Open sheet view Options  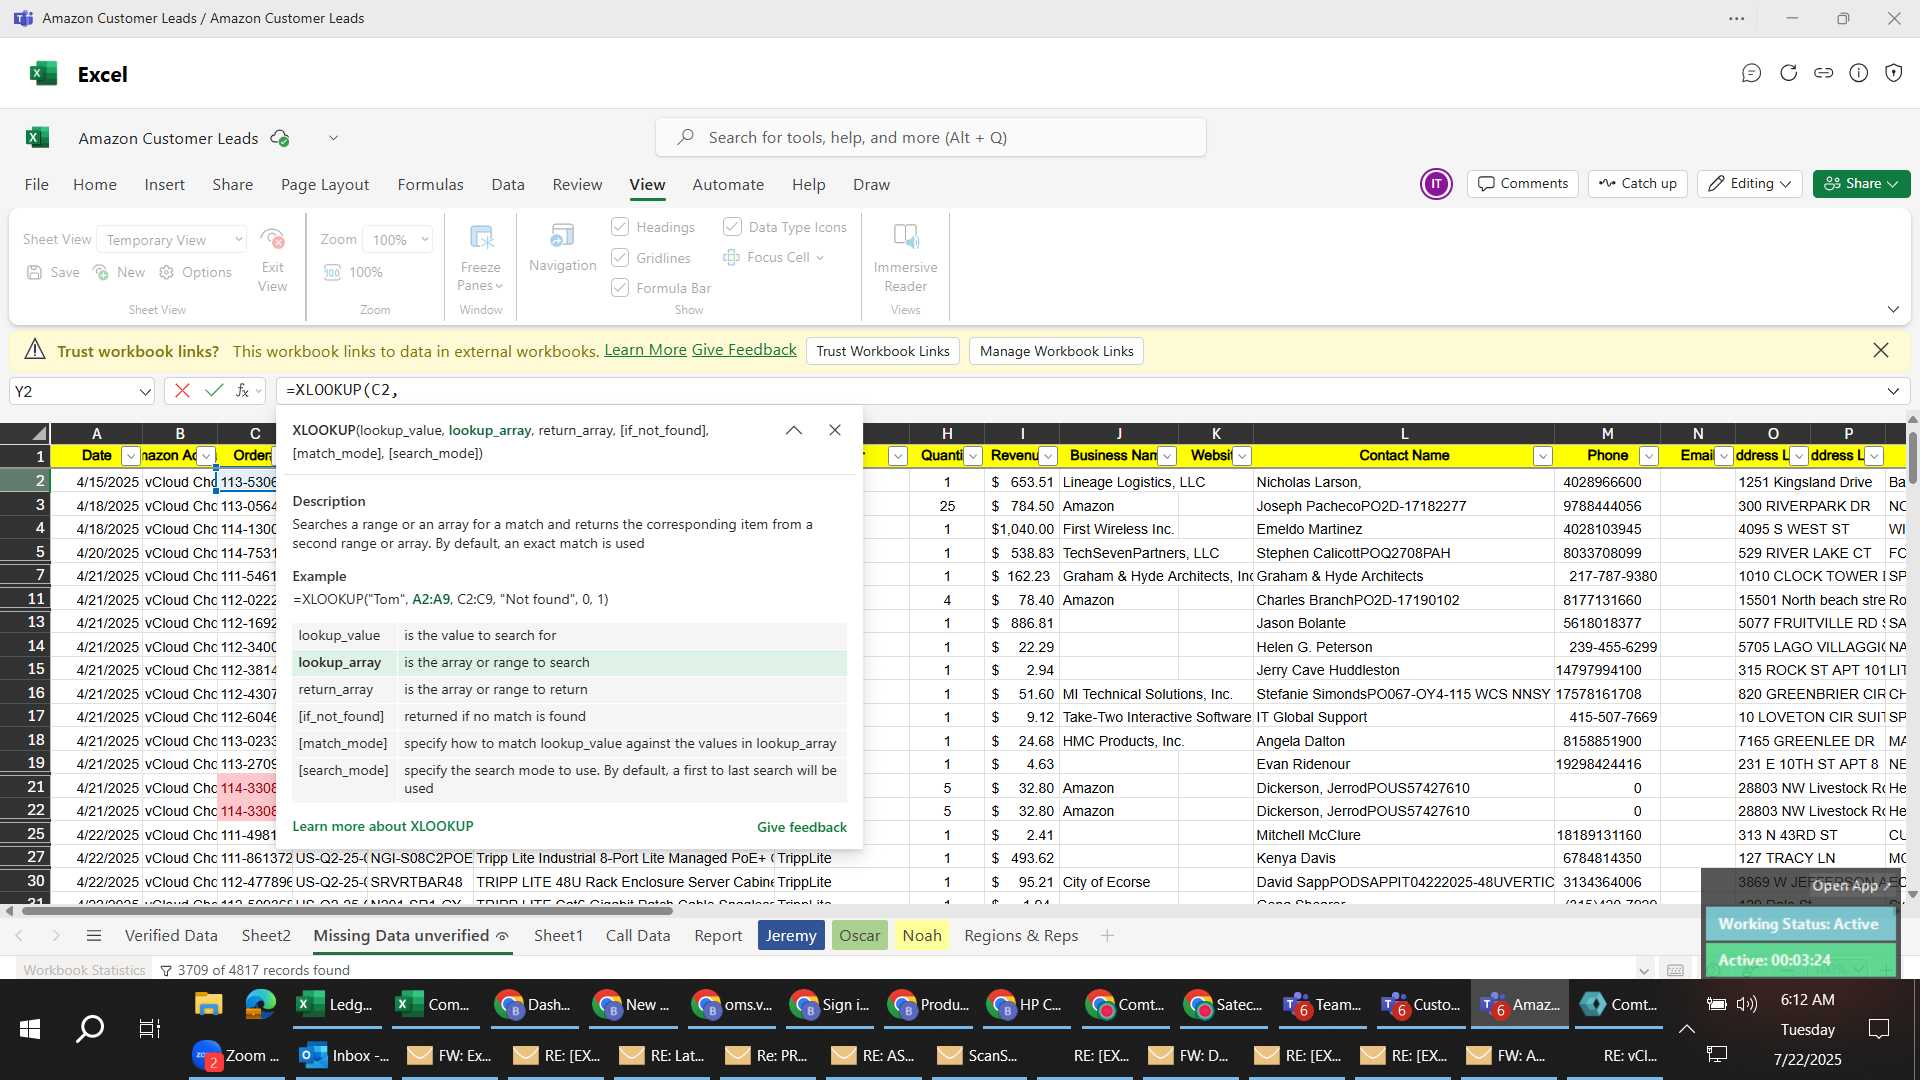point(195,272)
